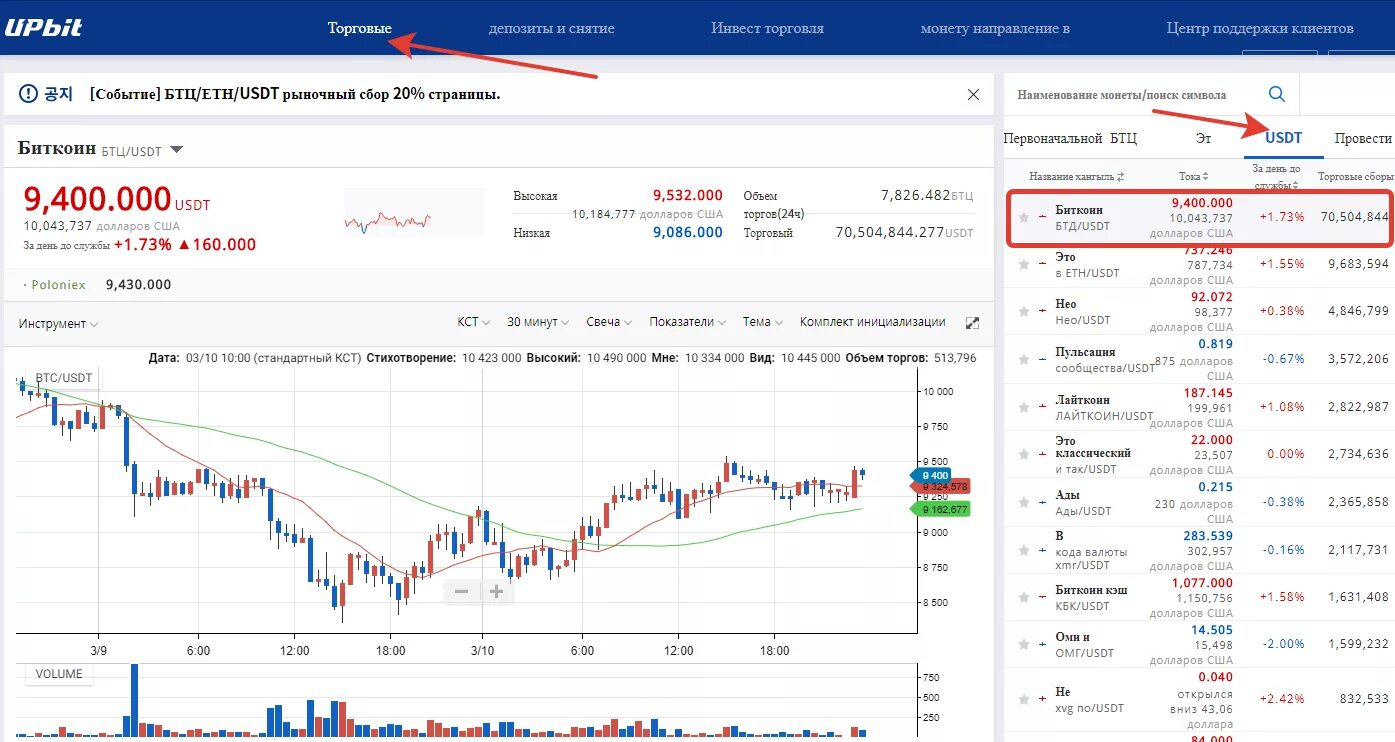Favorite the Биткоин кэш row star

[1024, 597]
